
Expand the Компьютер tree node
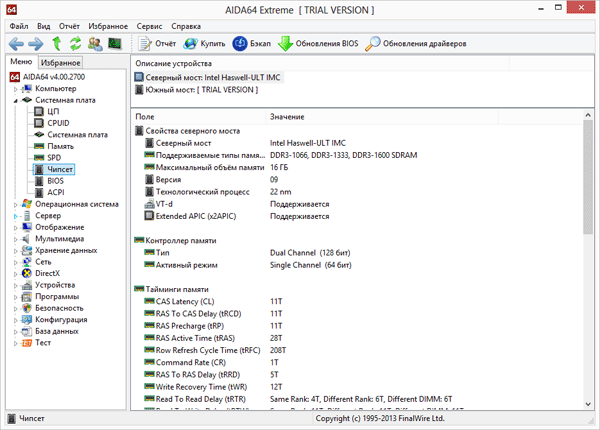coord(16,89)
